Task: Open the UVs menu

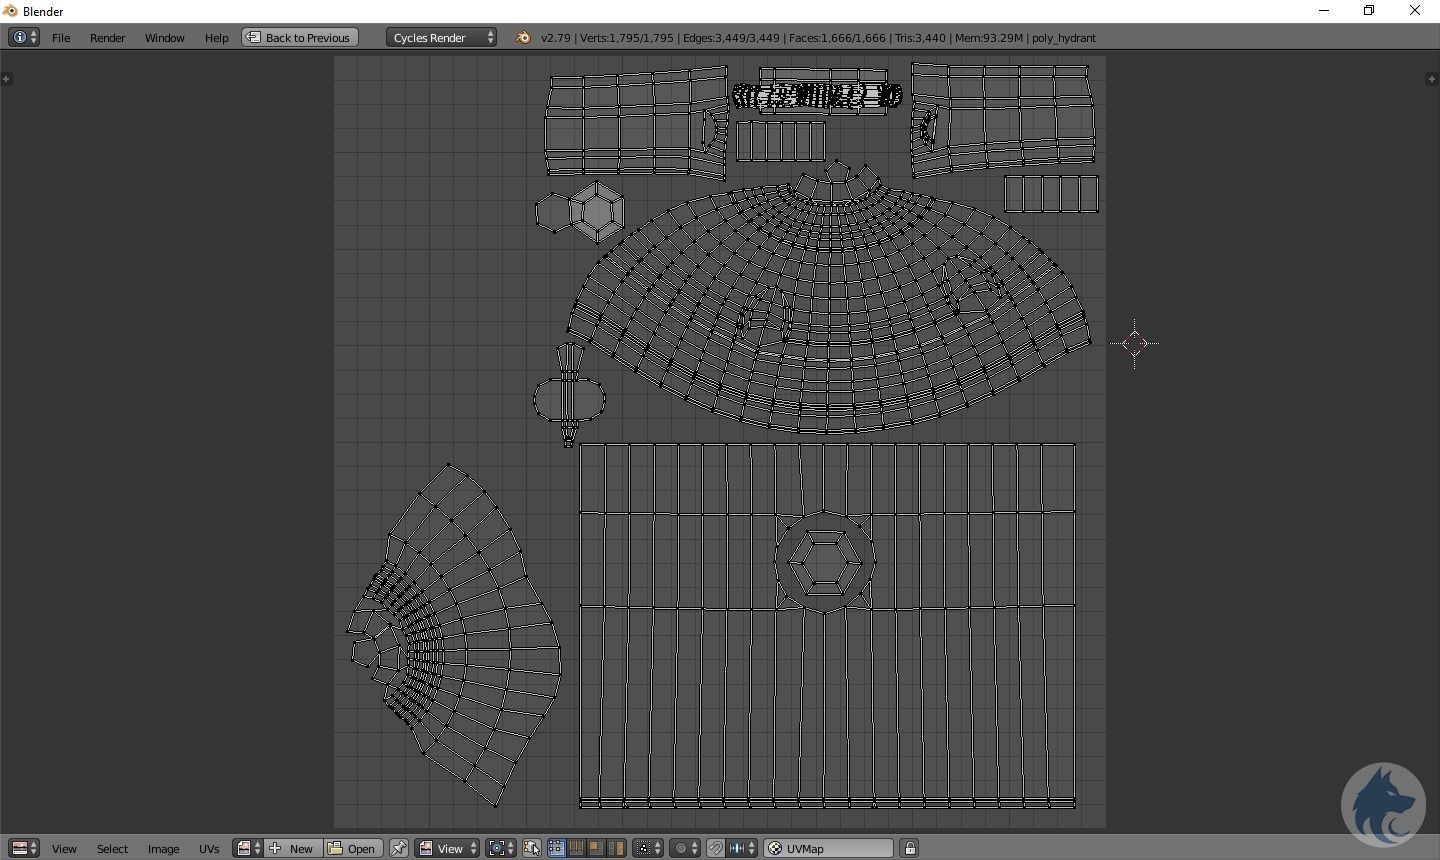Action: (x=209, y=849)
